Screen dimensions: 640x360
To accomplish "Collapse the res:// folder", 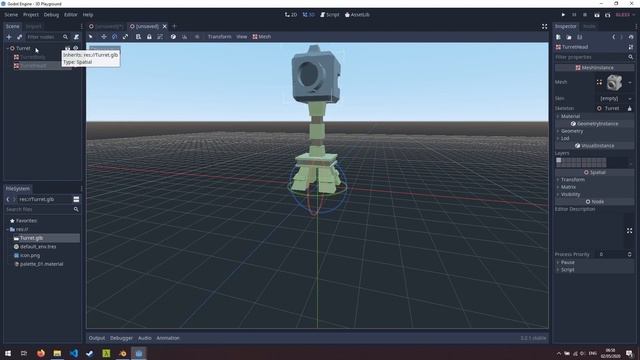I will (7, 229).
